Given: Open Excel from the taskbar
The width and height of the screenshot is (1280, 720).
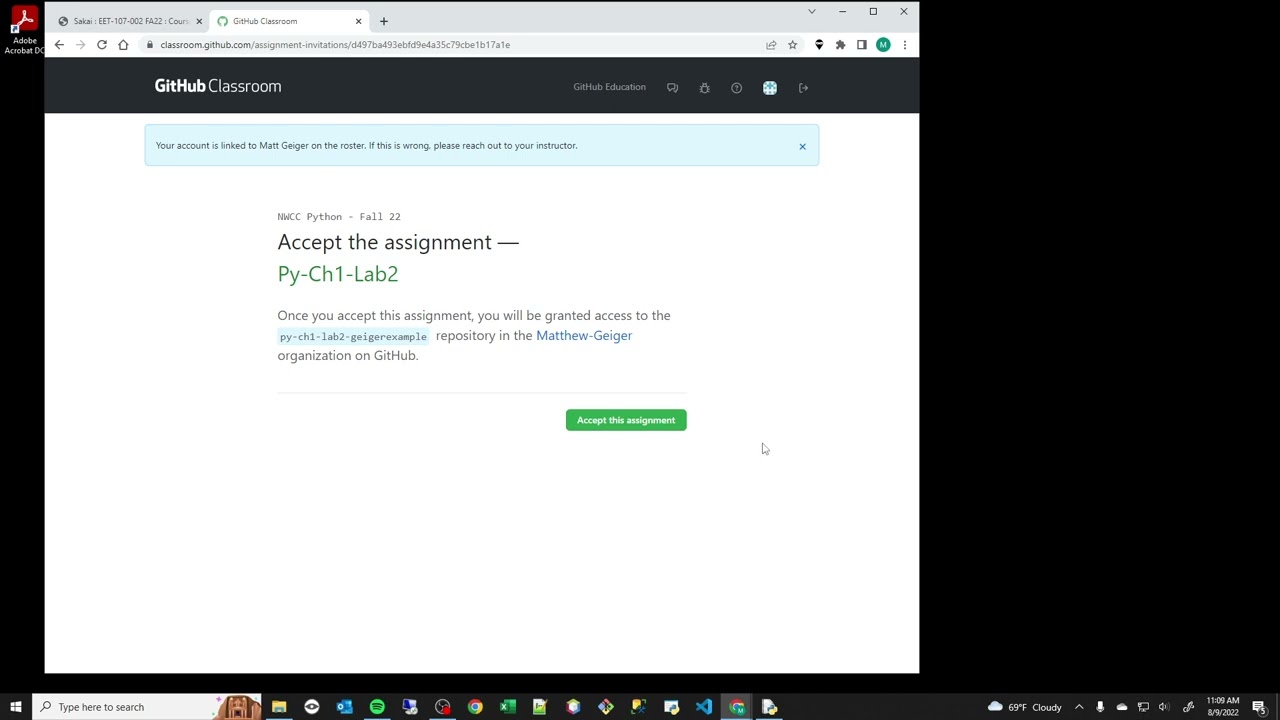Looking at the screenshot, I should pos(508,707).
